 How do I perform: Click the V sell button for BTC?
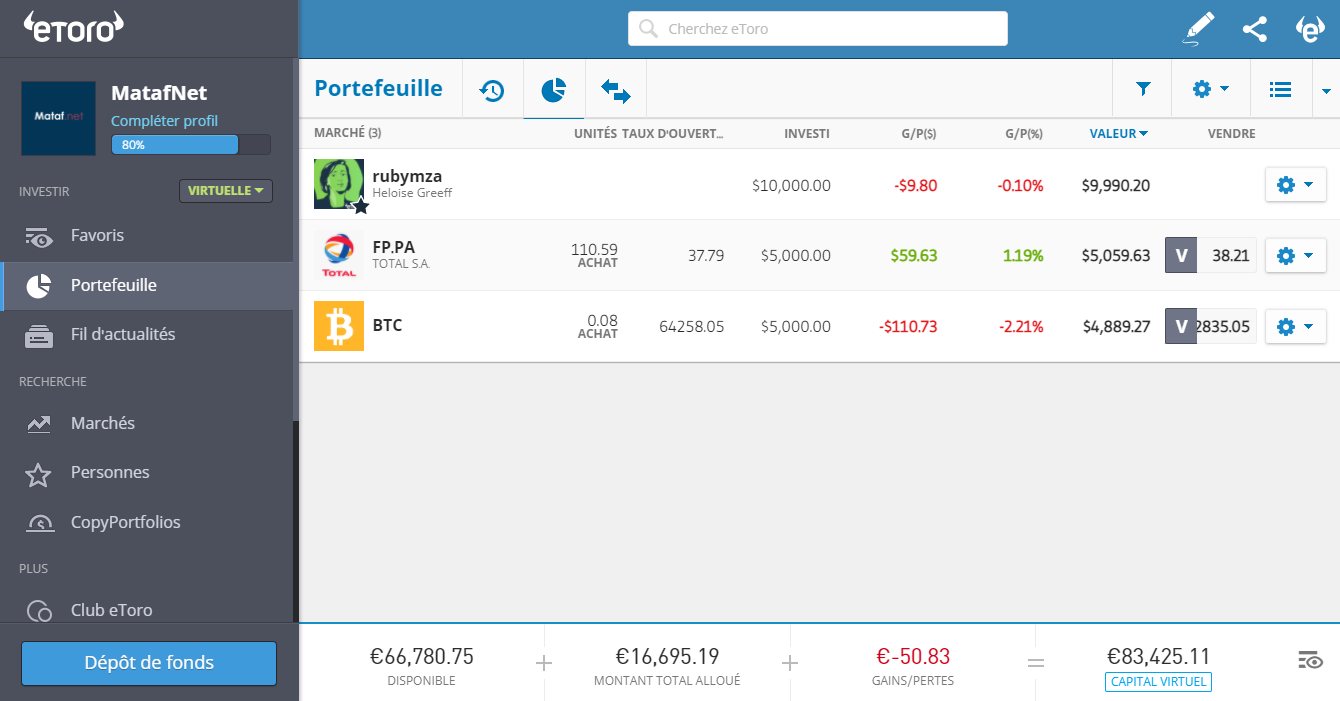tap(1181, 326)
